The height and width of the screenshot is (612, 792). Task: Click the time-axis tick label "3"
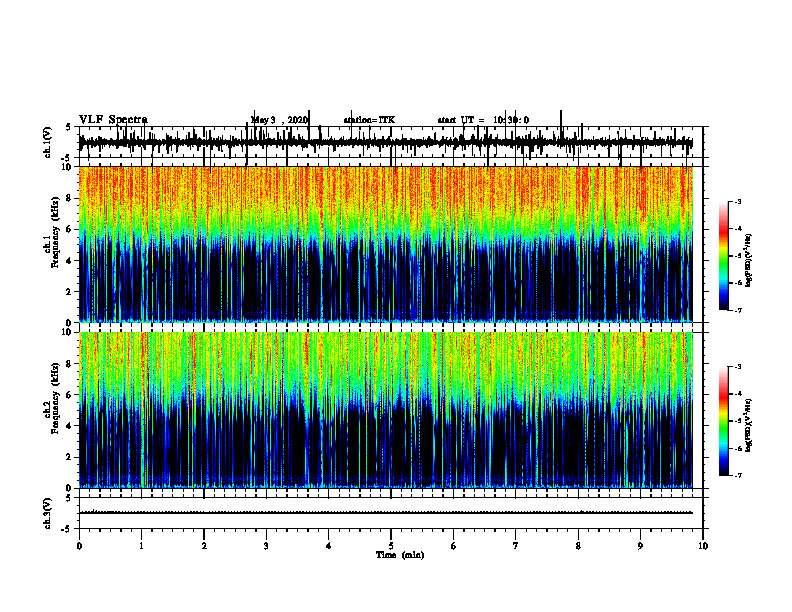click(266, 546)
